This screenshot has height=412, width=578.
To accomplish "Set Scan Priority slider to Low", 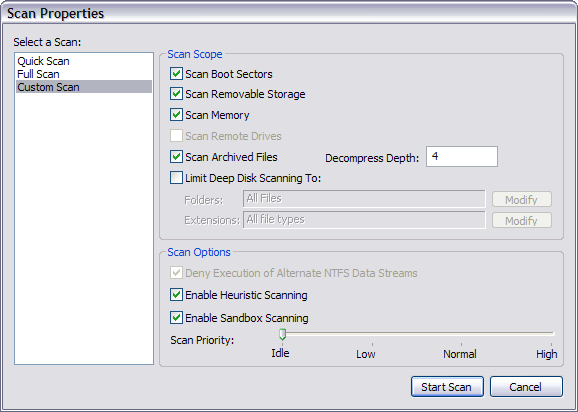I will [x=372, y=334].
